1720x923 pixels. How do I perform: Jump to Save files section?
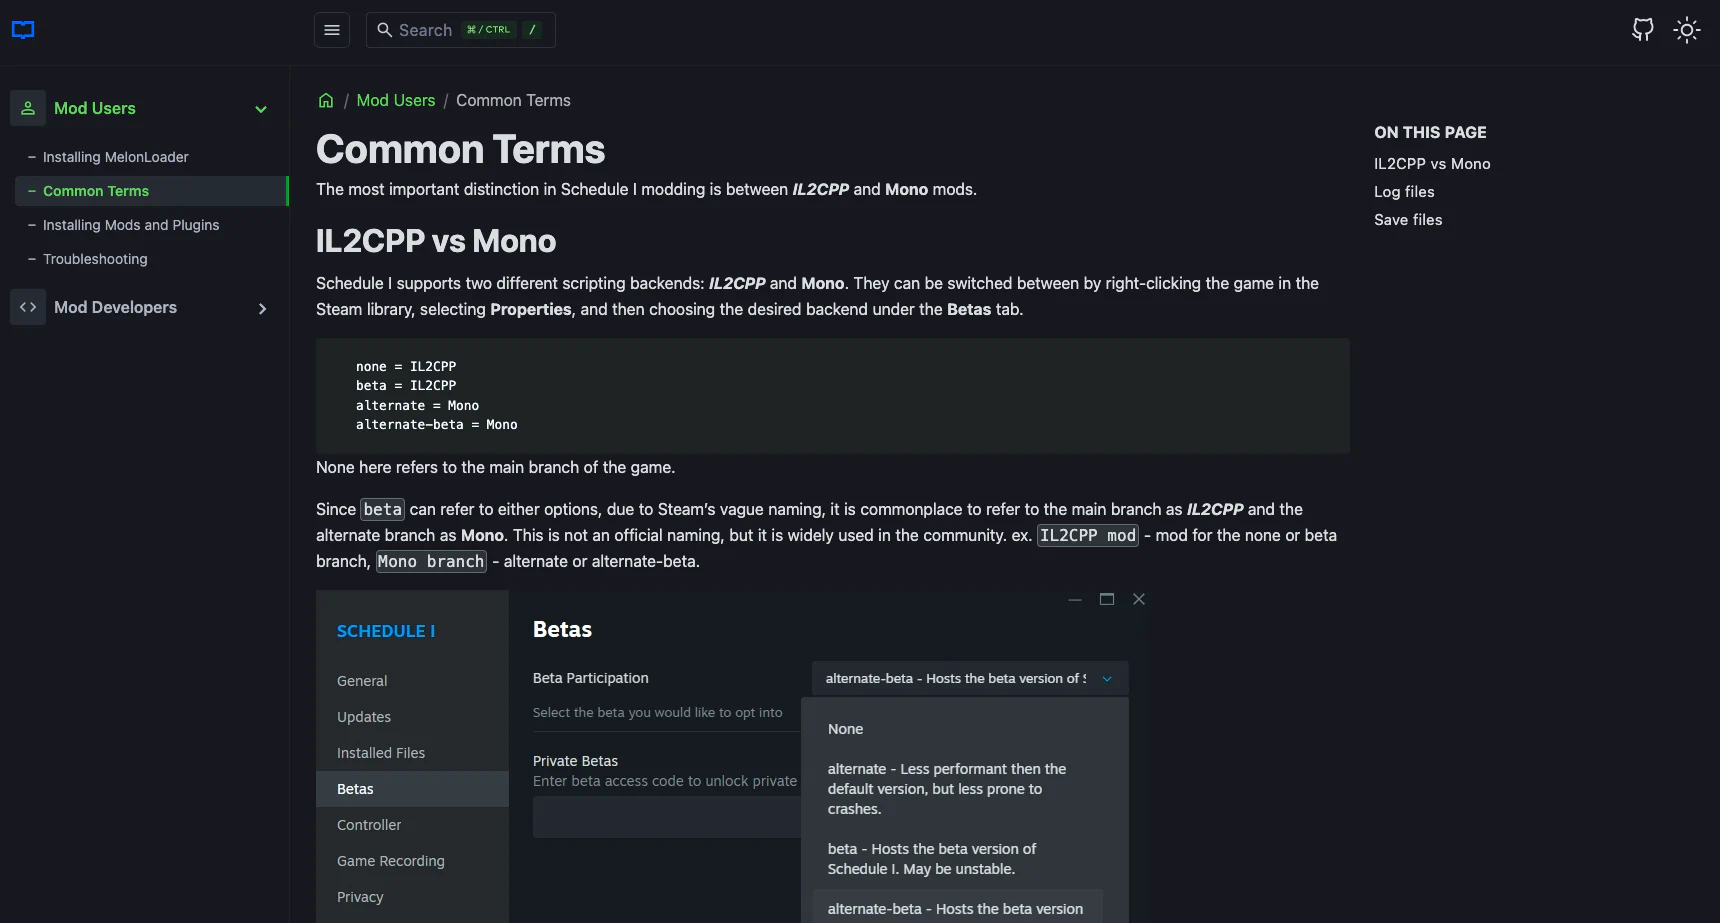tap(1408, 220)
